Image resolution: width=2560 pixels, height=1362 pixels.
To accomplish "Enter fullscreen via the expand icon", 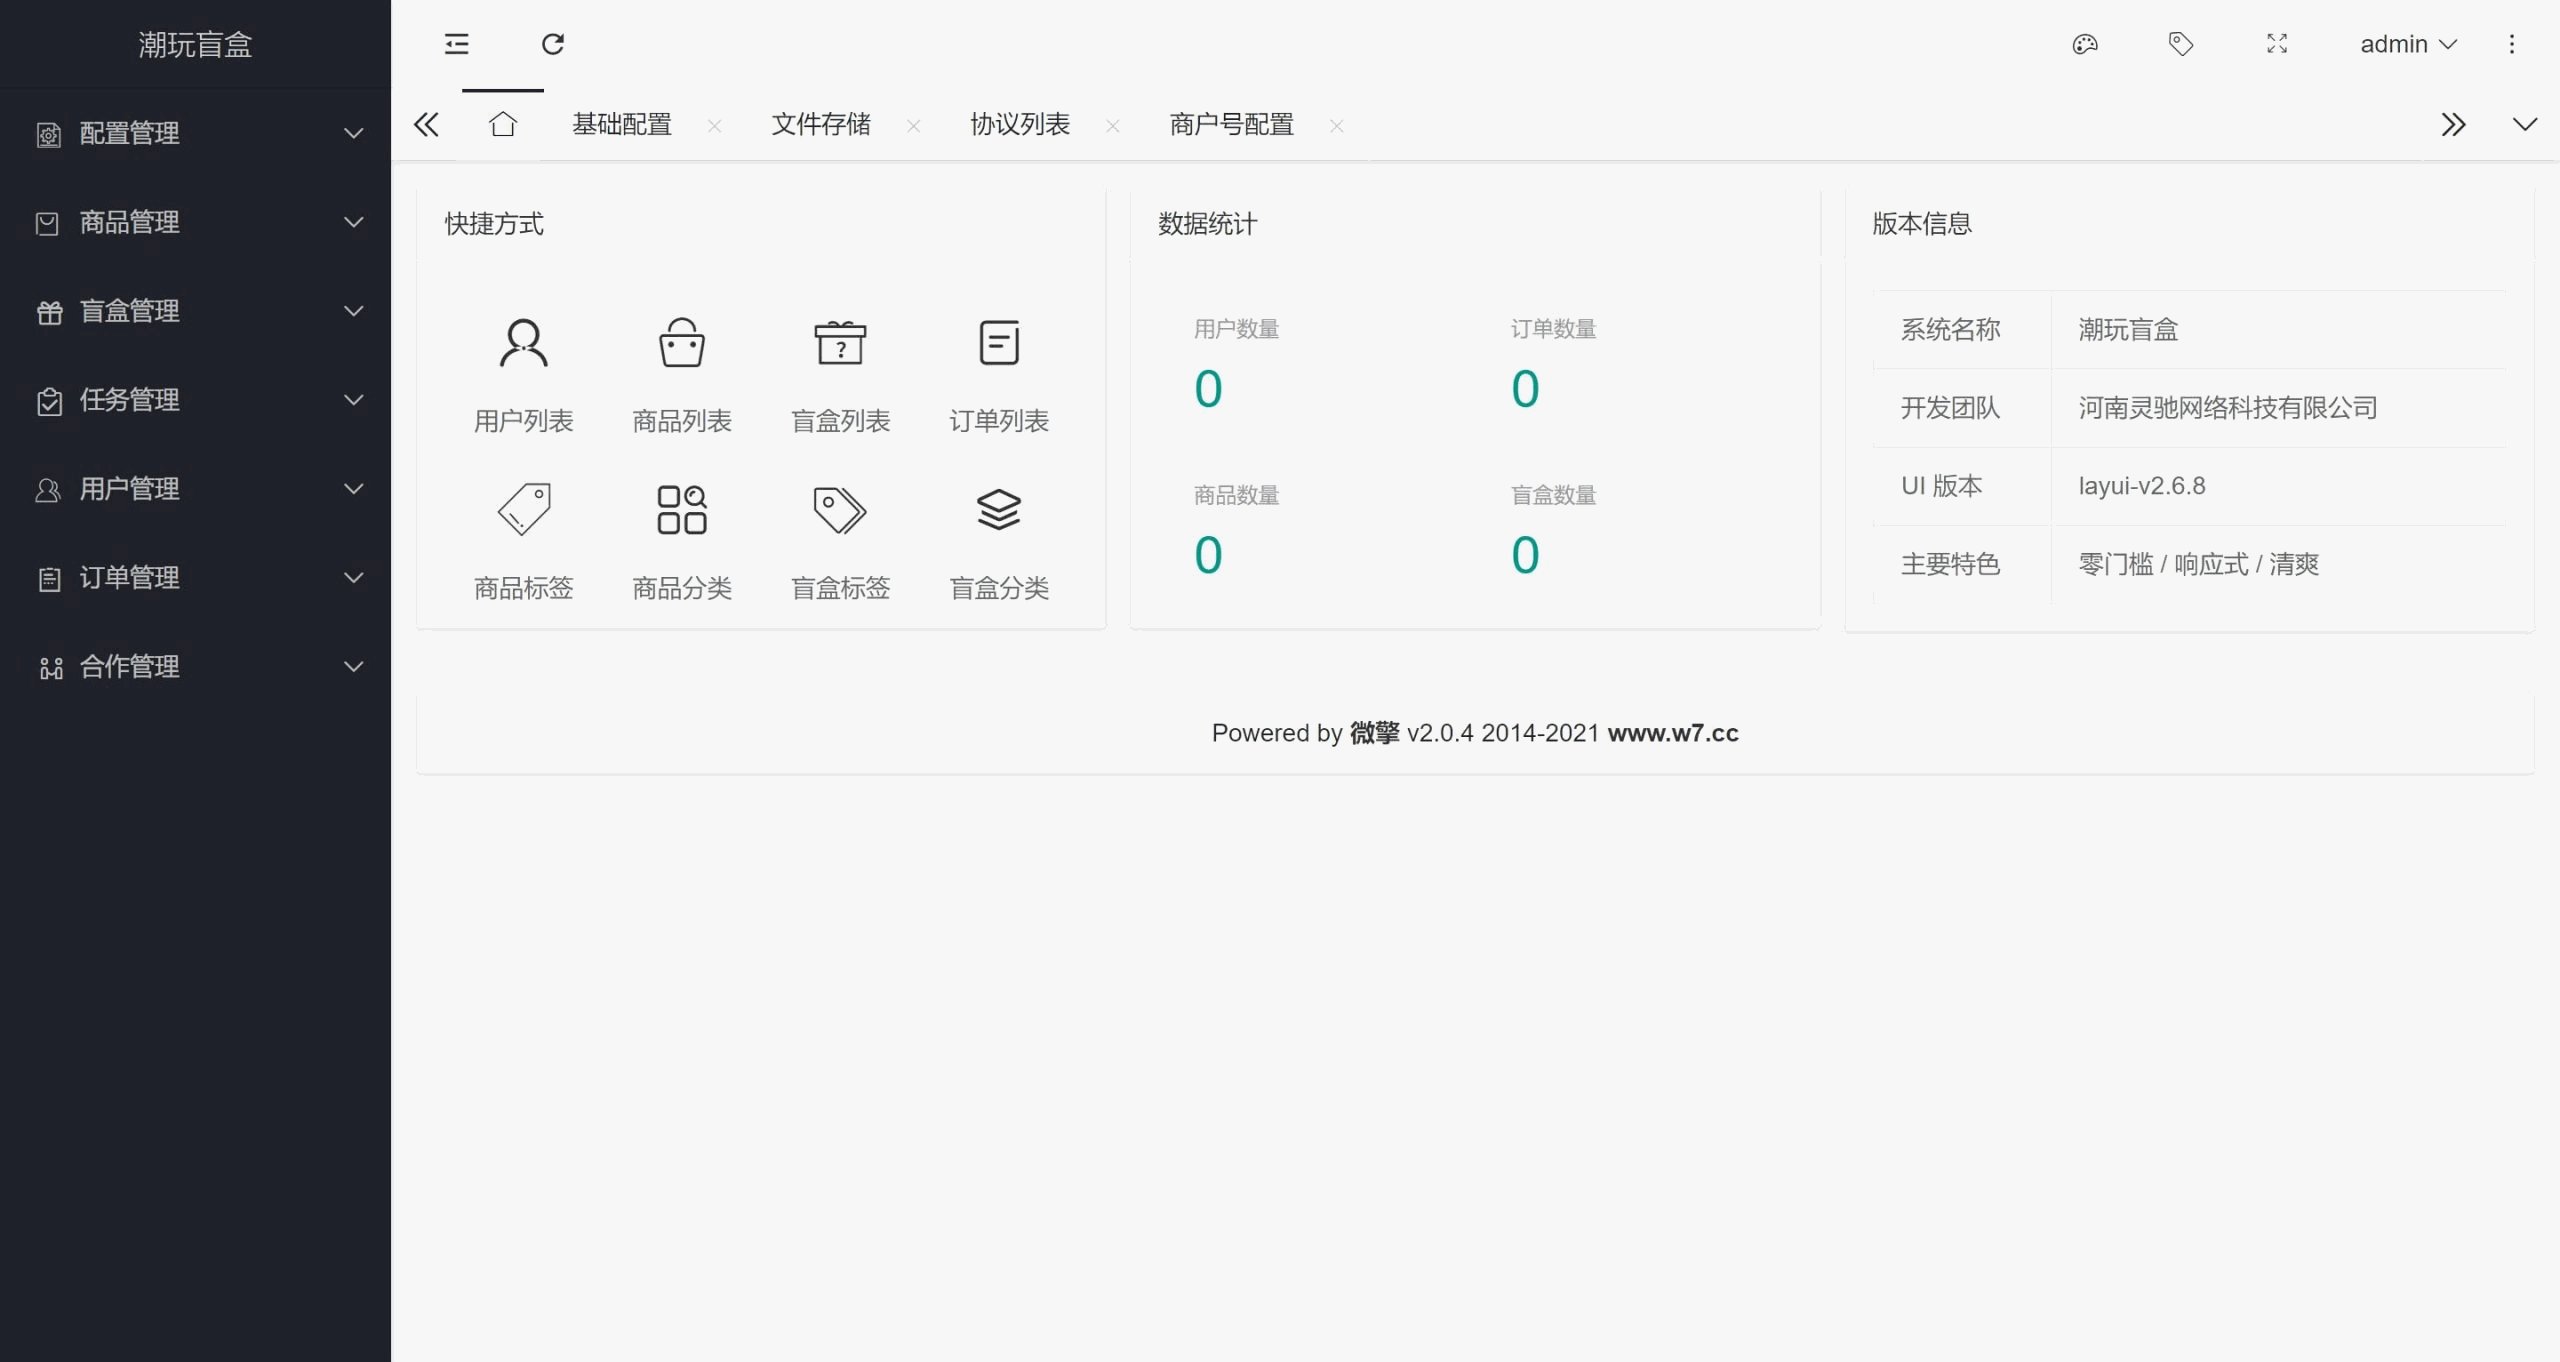I will 2278,44.
